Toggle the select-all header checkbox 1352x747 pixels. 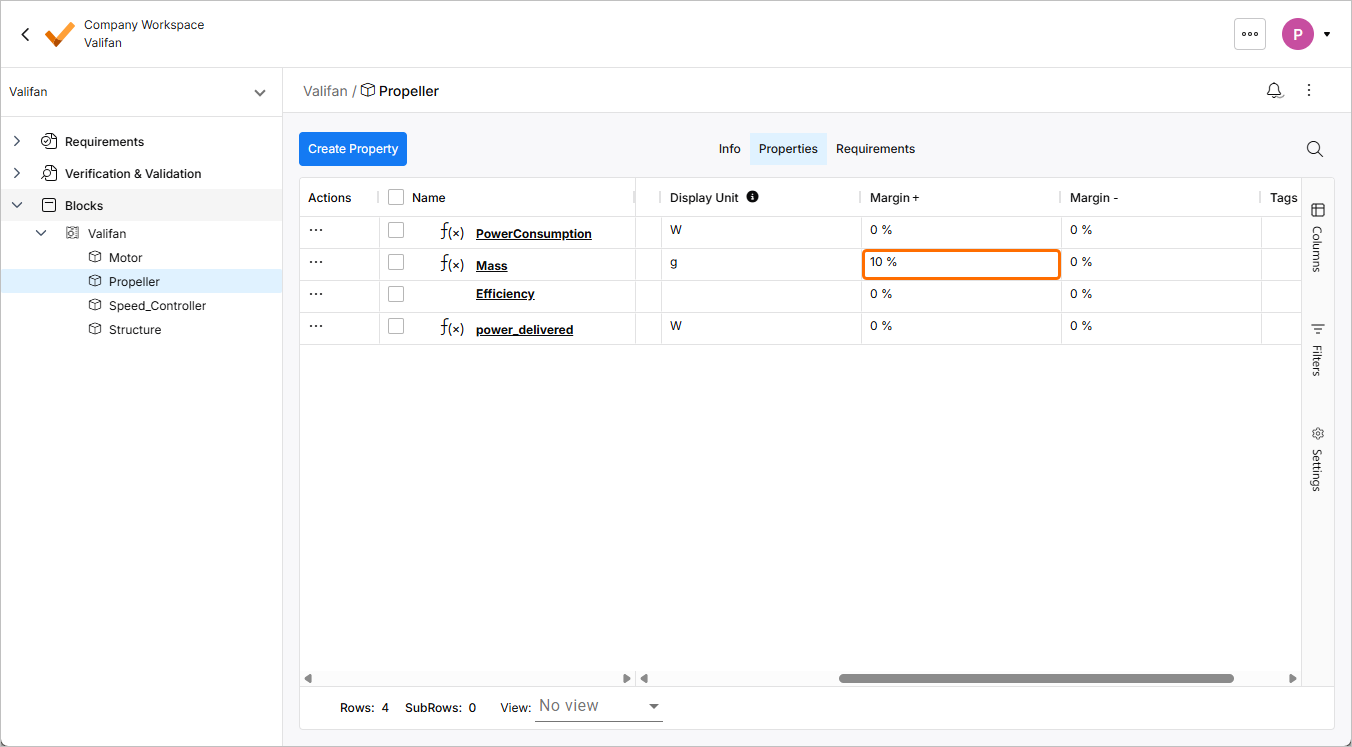[396, 198]
